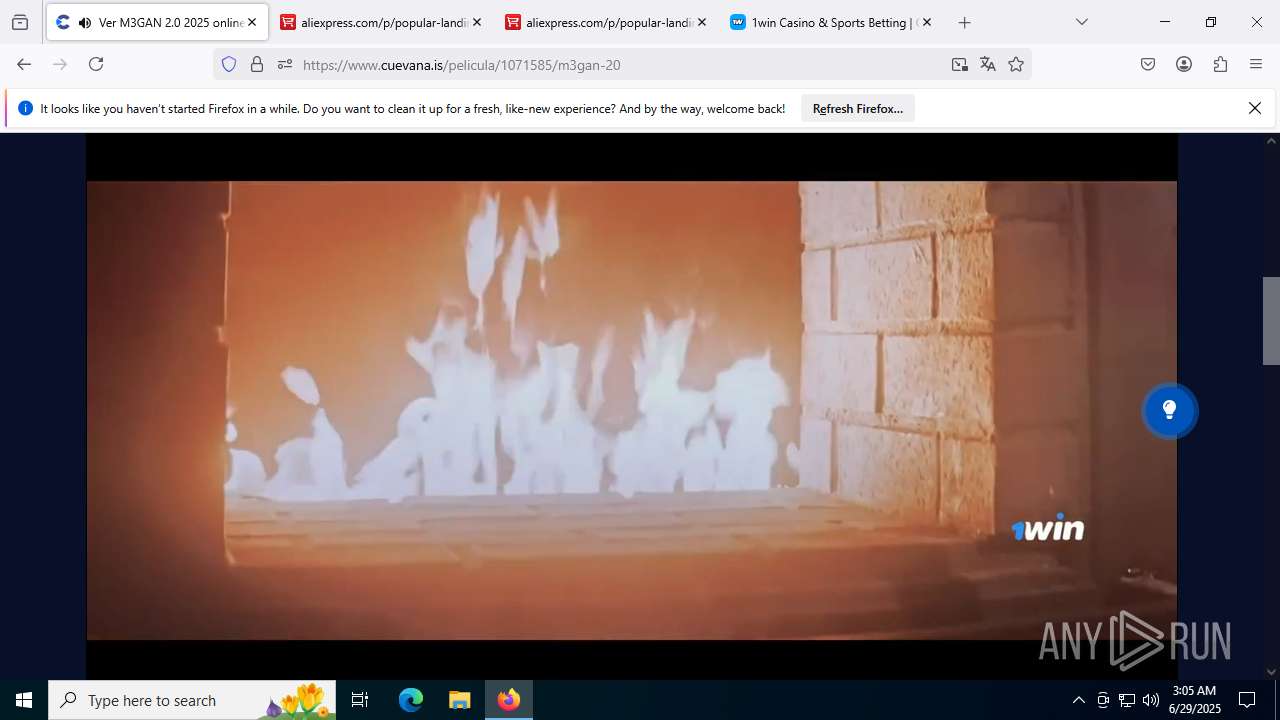Screen dimensions: 1280x720
Task: Close the first aliexpress tab
Action: coord(477,22)
